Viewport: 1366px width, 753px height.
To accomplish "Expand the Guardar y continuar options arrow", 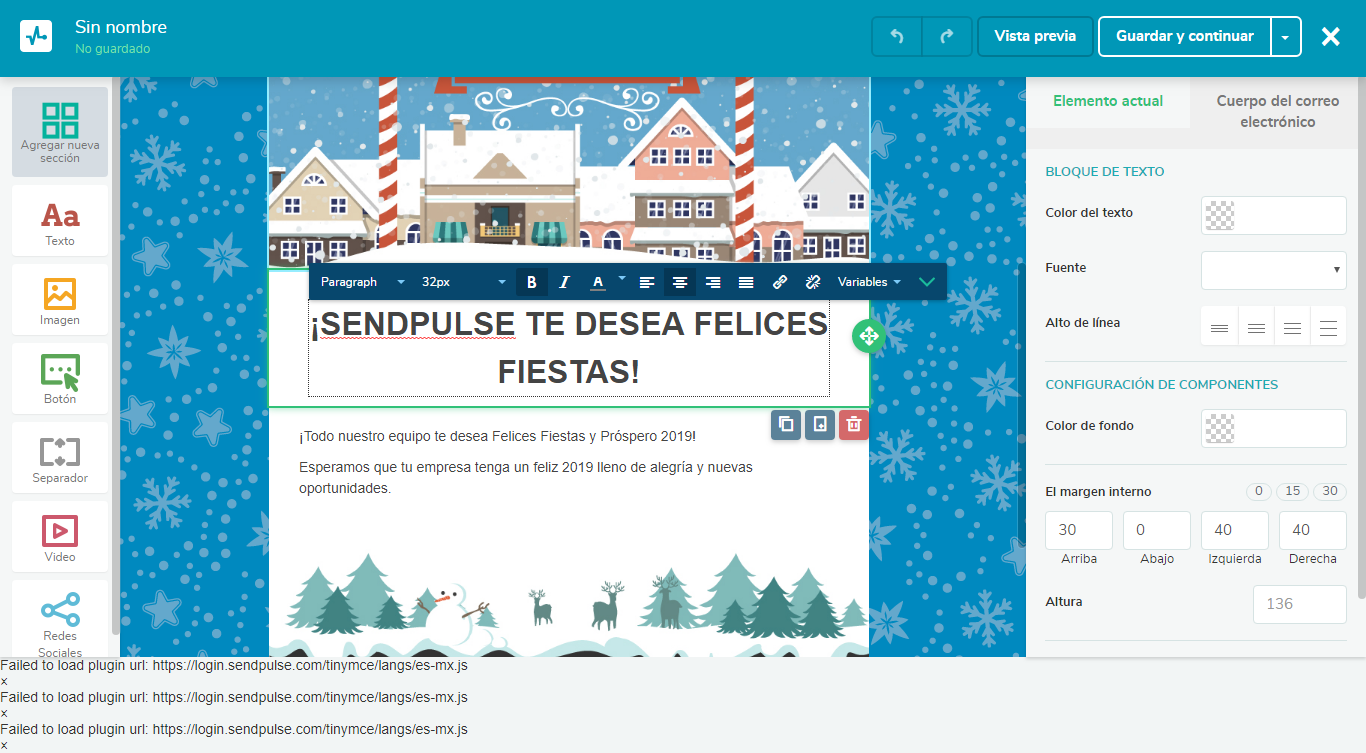I will [1286, 36].
